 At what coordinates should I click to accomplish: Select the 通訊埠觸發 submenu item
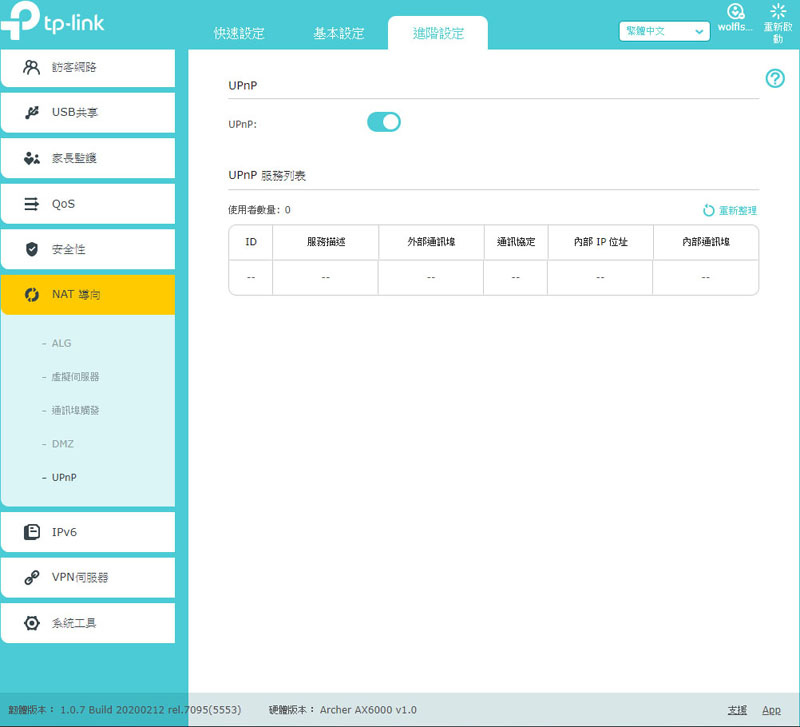(76, 410)
